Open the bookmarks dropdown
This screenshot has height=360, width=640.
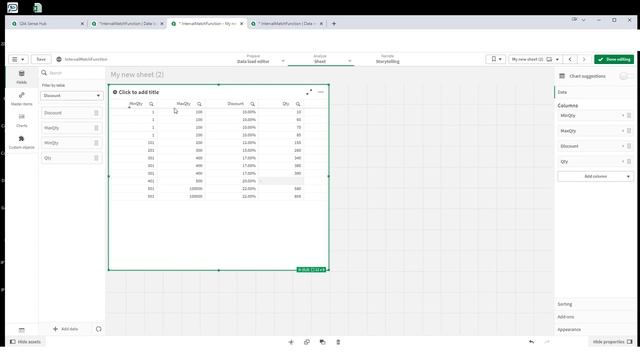(x=496, y=59)
